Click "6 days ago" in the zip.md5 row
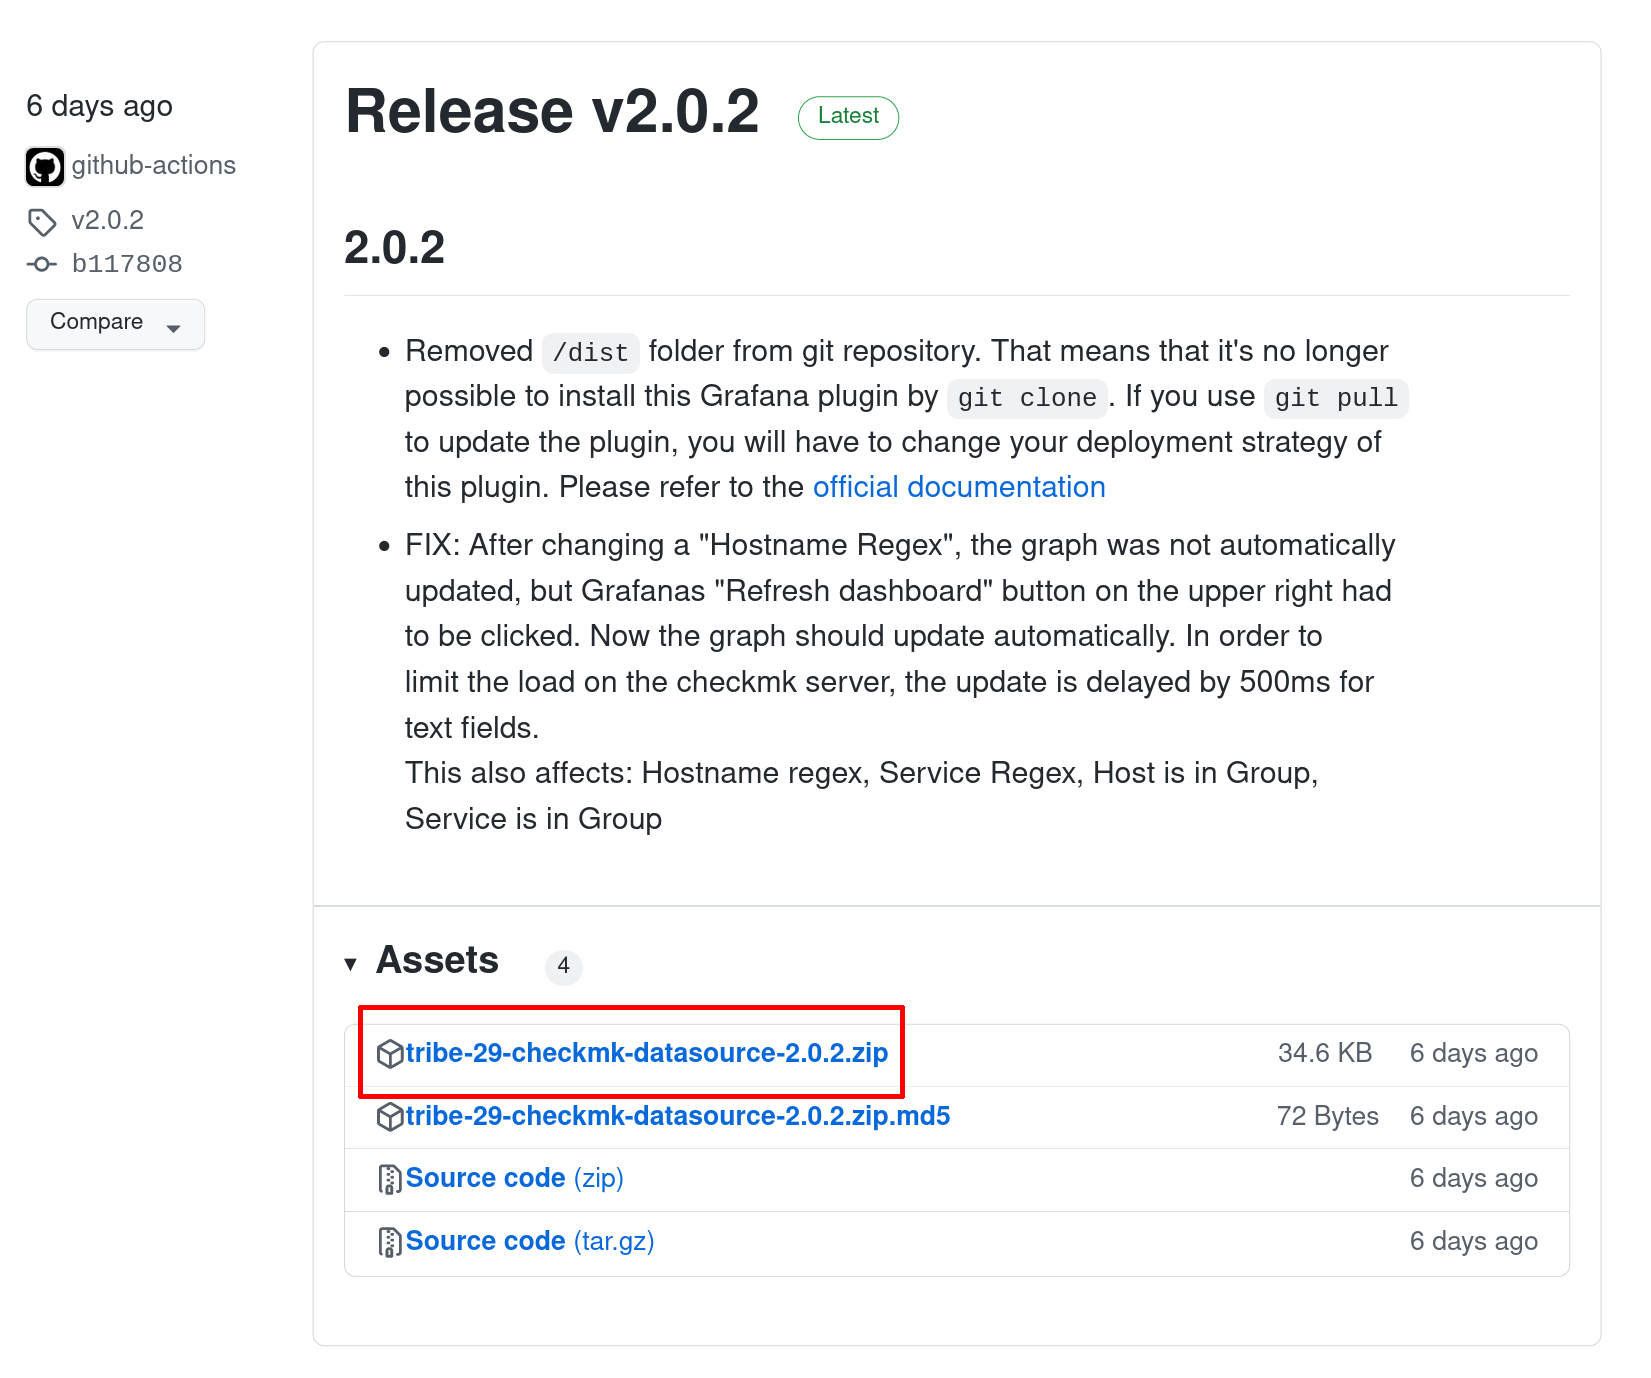 coord(1474,1116)
